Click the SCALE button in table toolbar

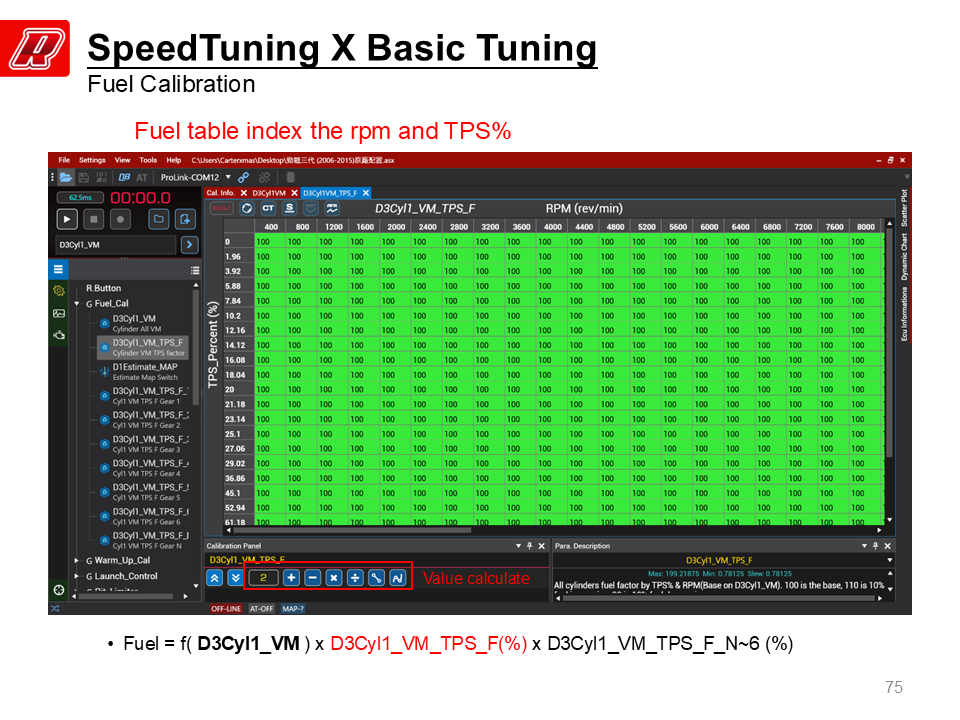tap(222, 208)
